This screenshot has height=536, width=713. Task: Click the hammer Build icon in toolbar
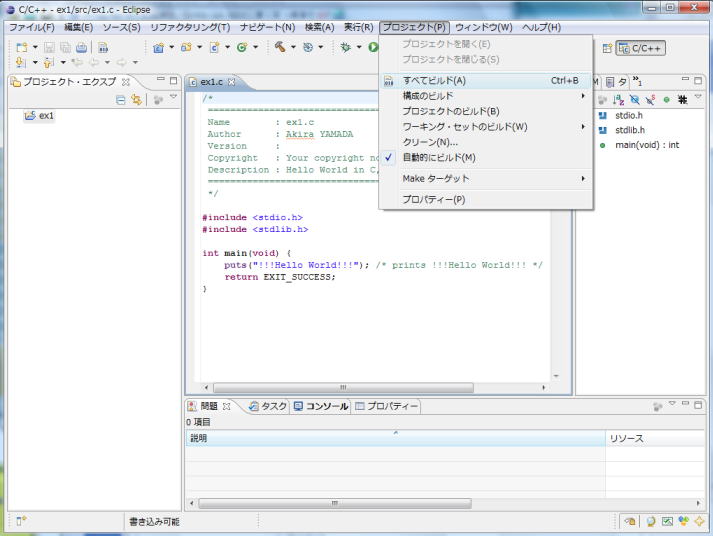pos(281,47)
